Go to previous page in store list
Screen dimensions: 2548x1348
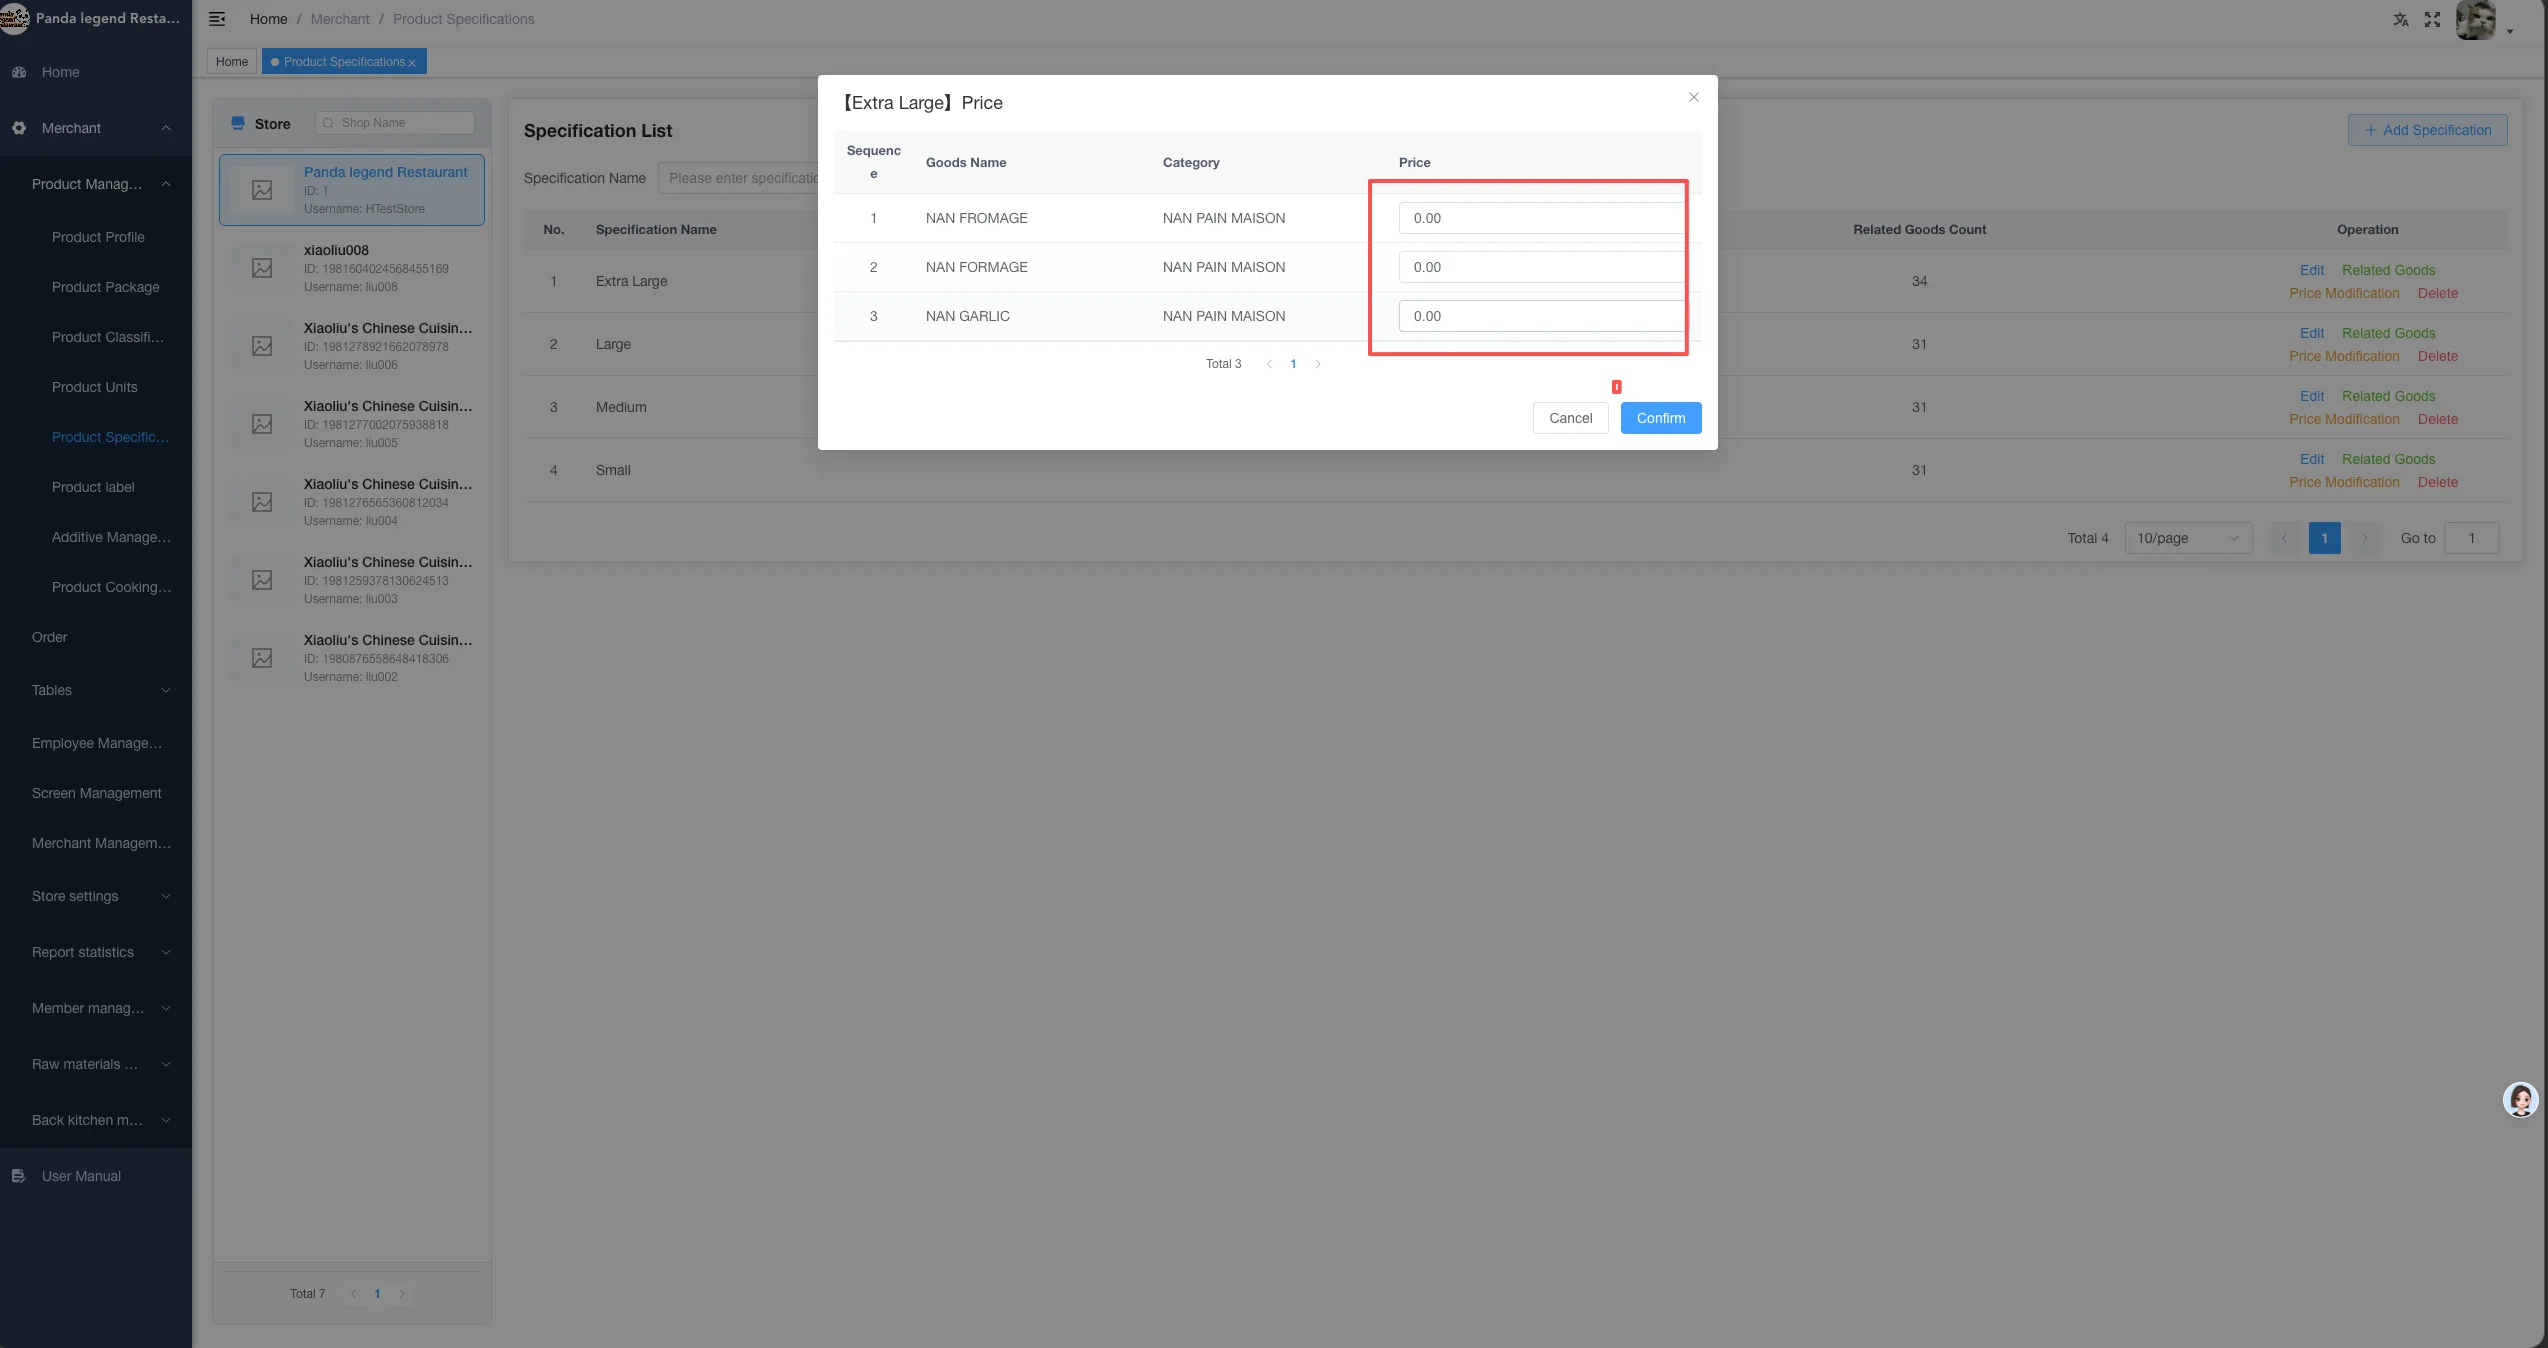point(353,1294)
